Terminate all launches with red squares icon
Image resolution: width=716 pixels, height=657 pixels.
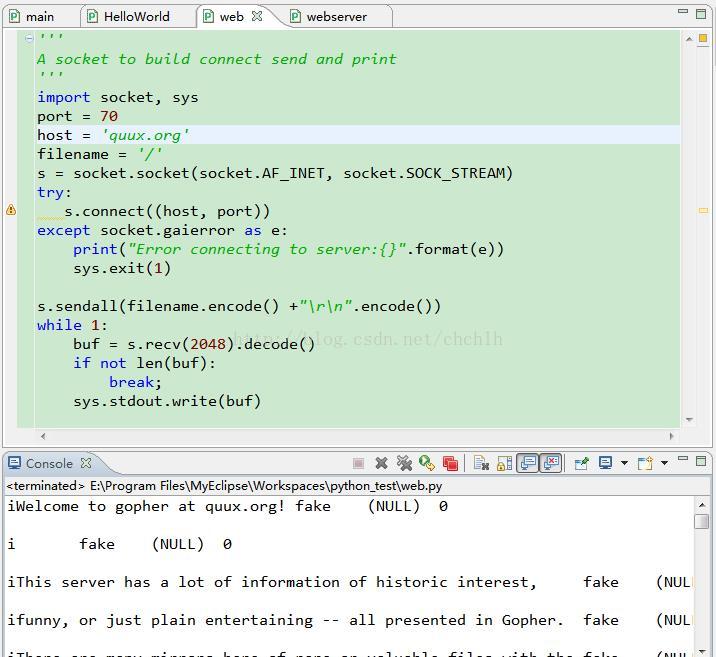450,464
